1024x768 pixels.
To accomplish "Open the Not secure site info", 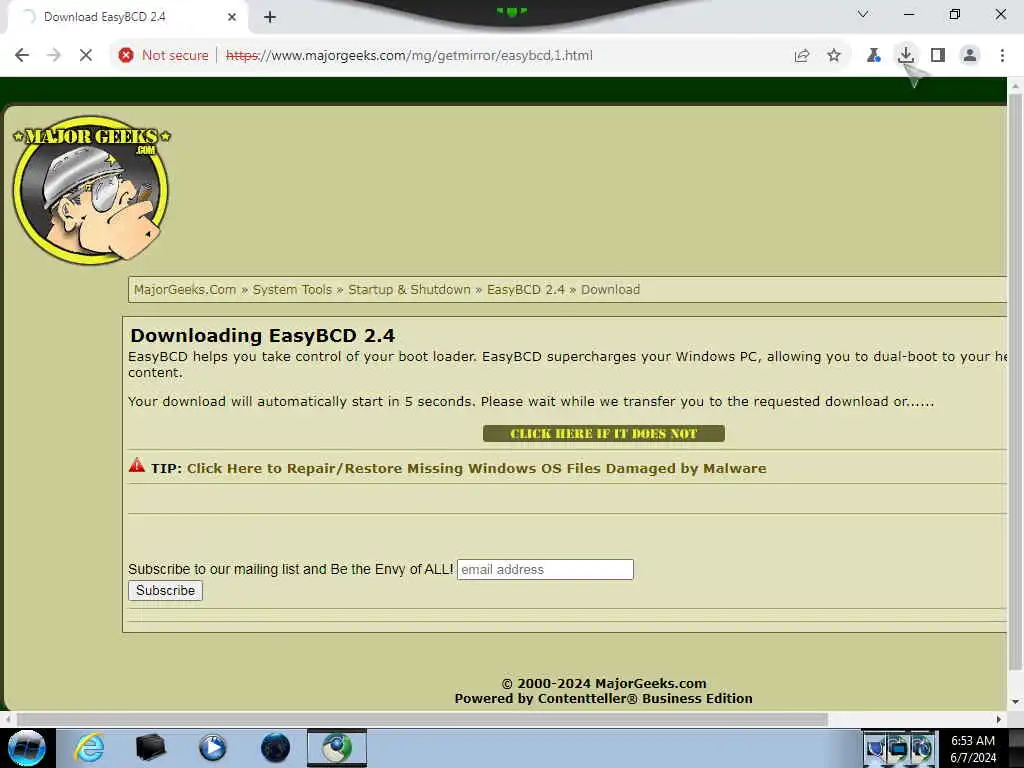I will [164, 56].
